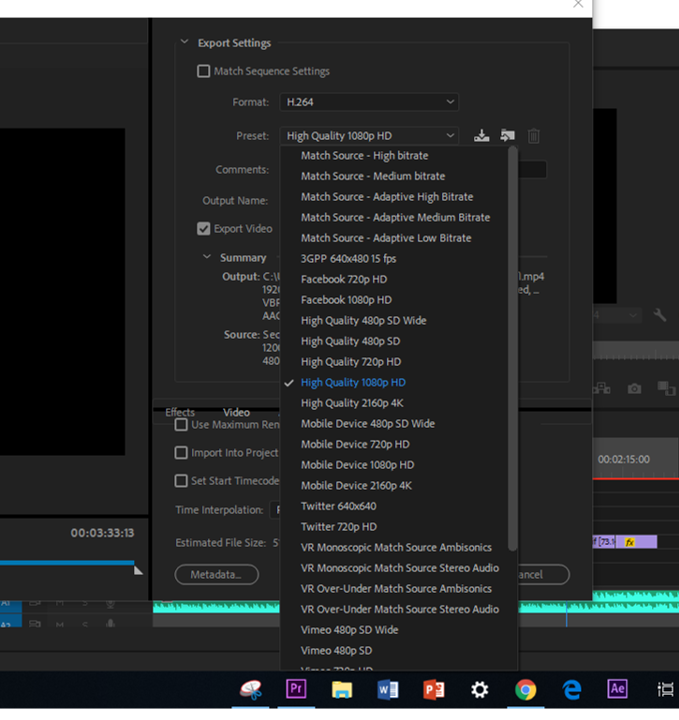The height and width of the screenshot is (720, 679).
Task: Toggle Match Sequence Settings checkbox
Action: [x=203, y=71]
